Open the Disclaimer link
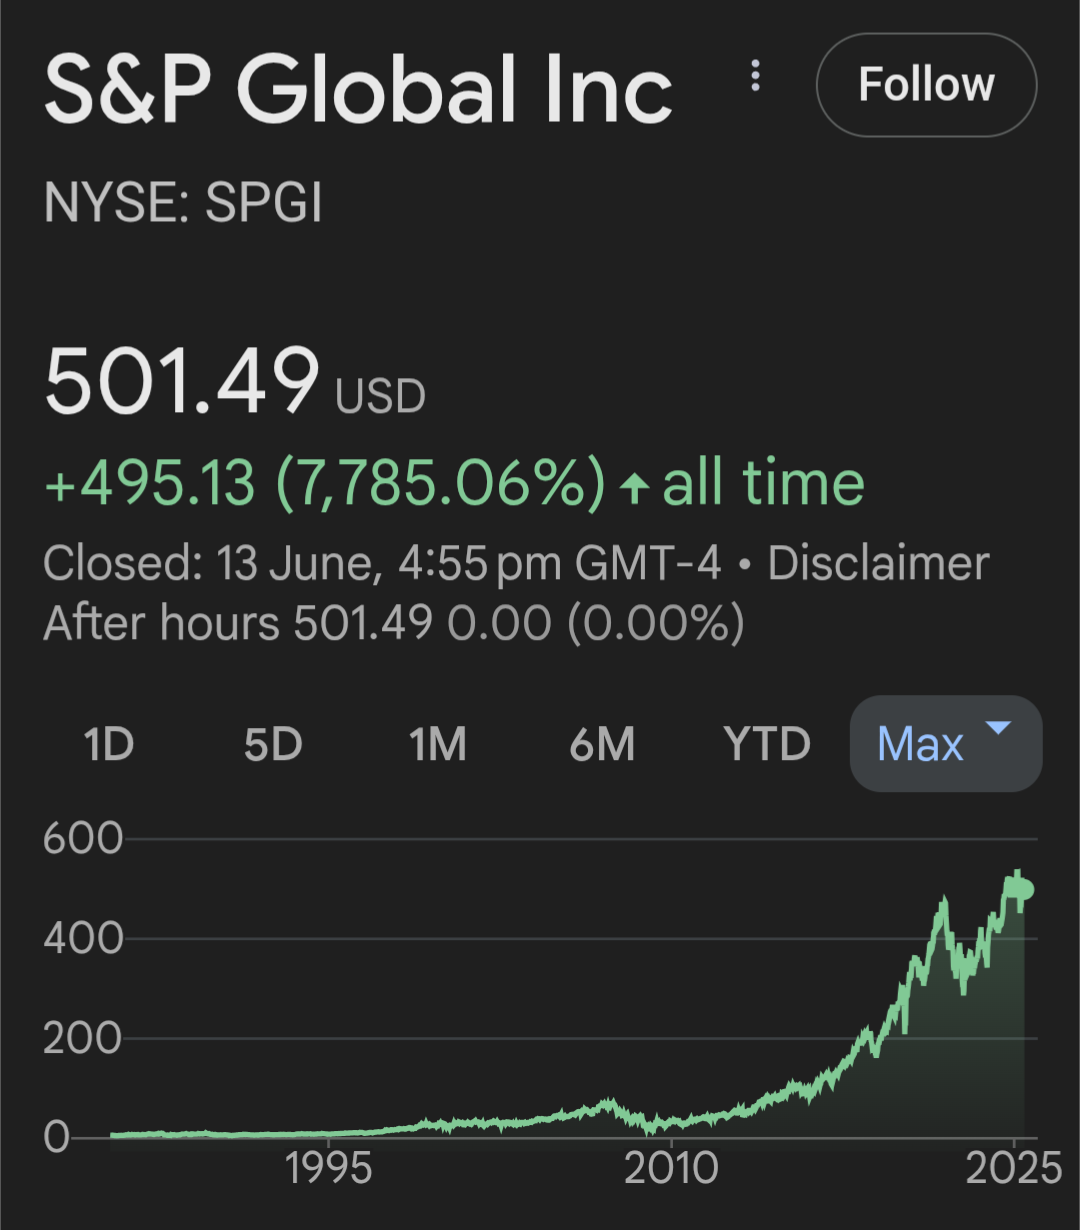1080x1230 pixels. tap(878, 564)
